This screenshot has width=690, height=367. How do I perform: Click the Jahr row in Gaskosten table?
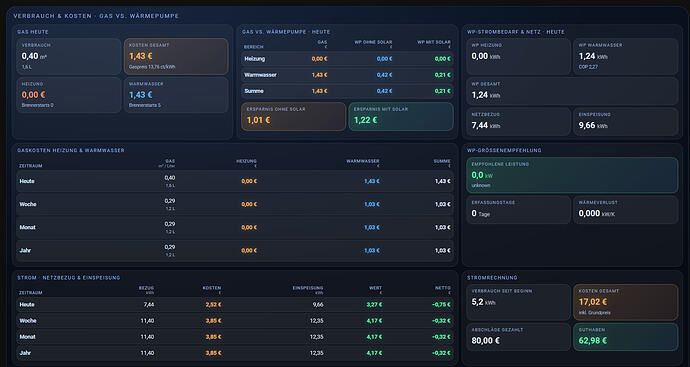tap(235, 250)
